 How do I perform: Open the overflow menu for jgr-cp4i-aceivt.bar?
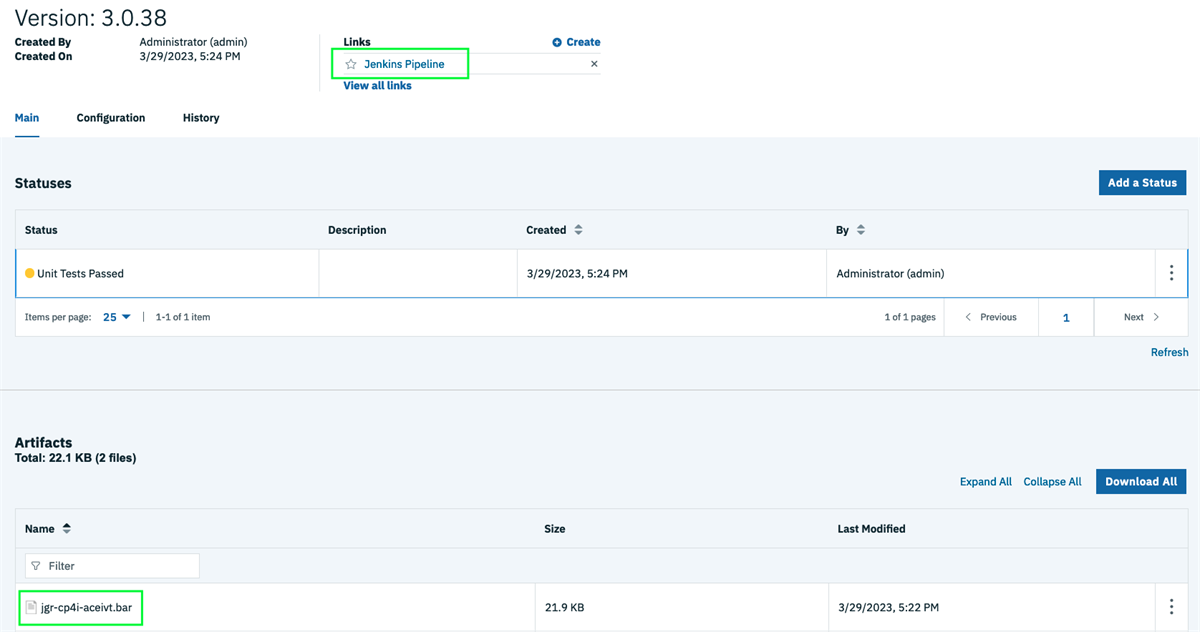[1171, 606]
